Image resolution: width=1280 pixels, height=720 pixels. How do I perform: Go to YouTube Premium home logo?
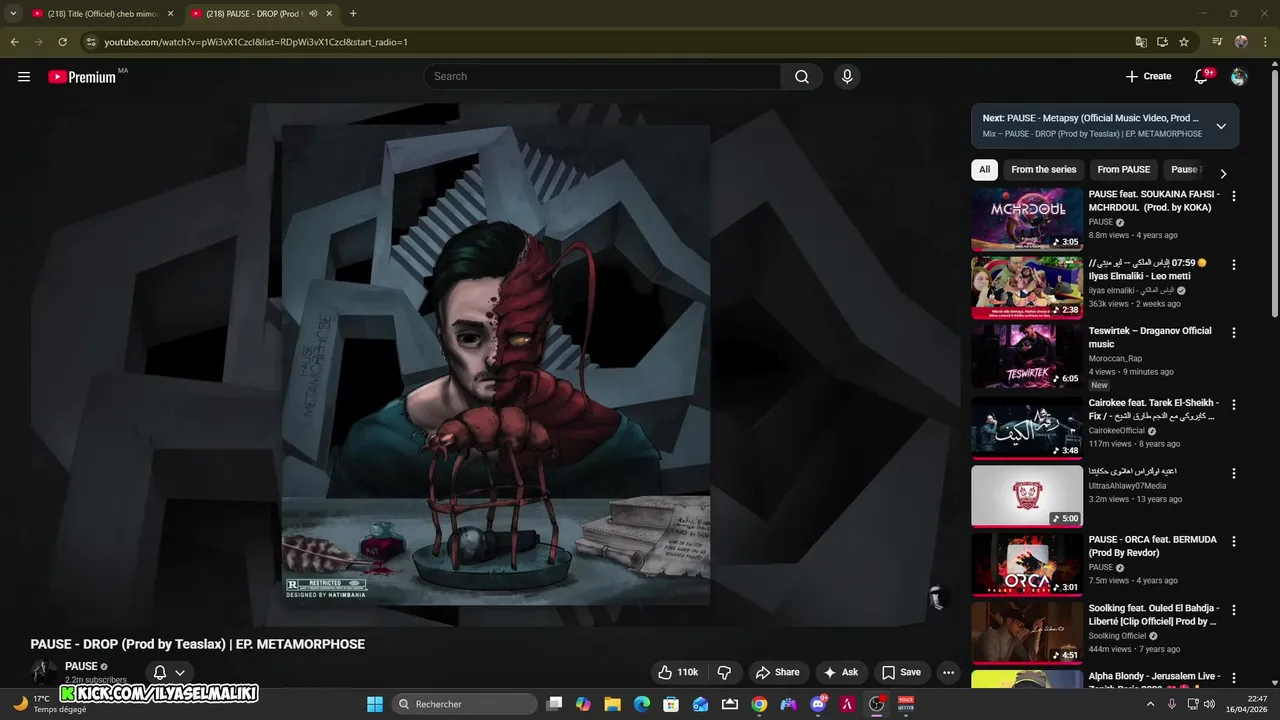tap(82, 77)
